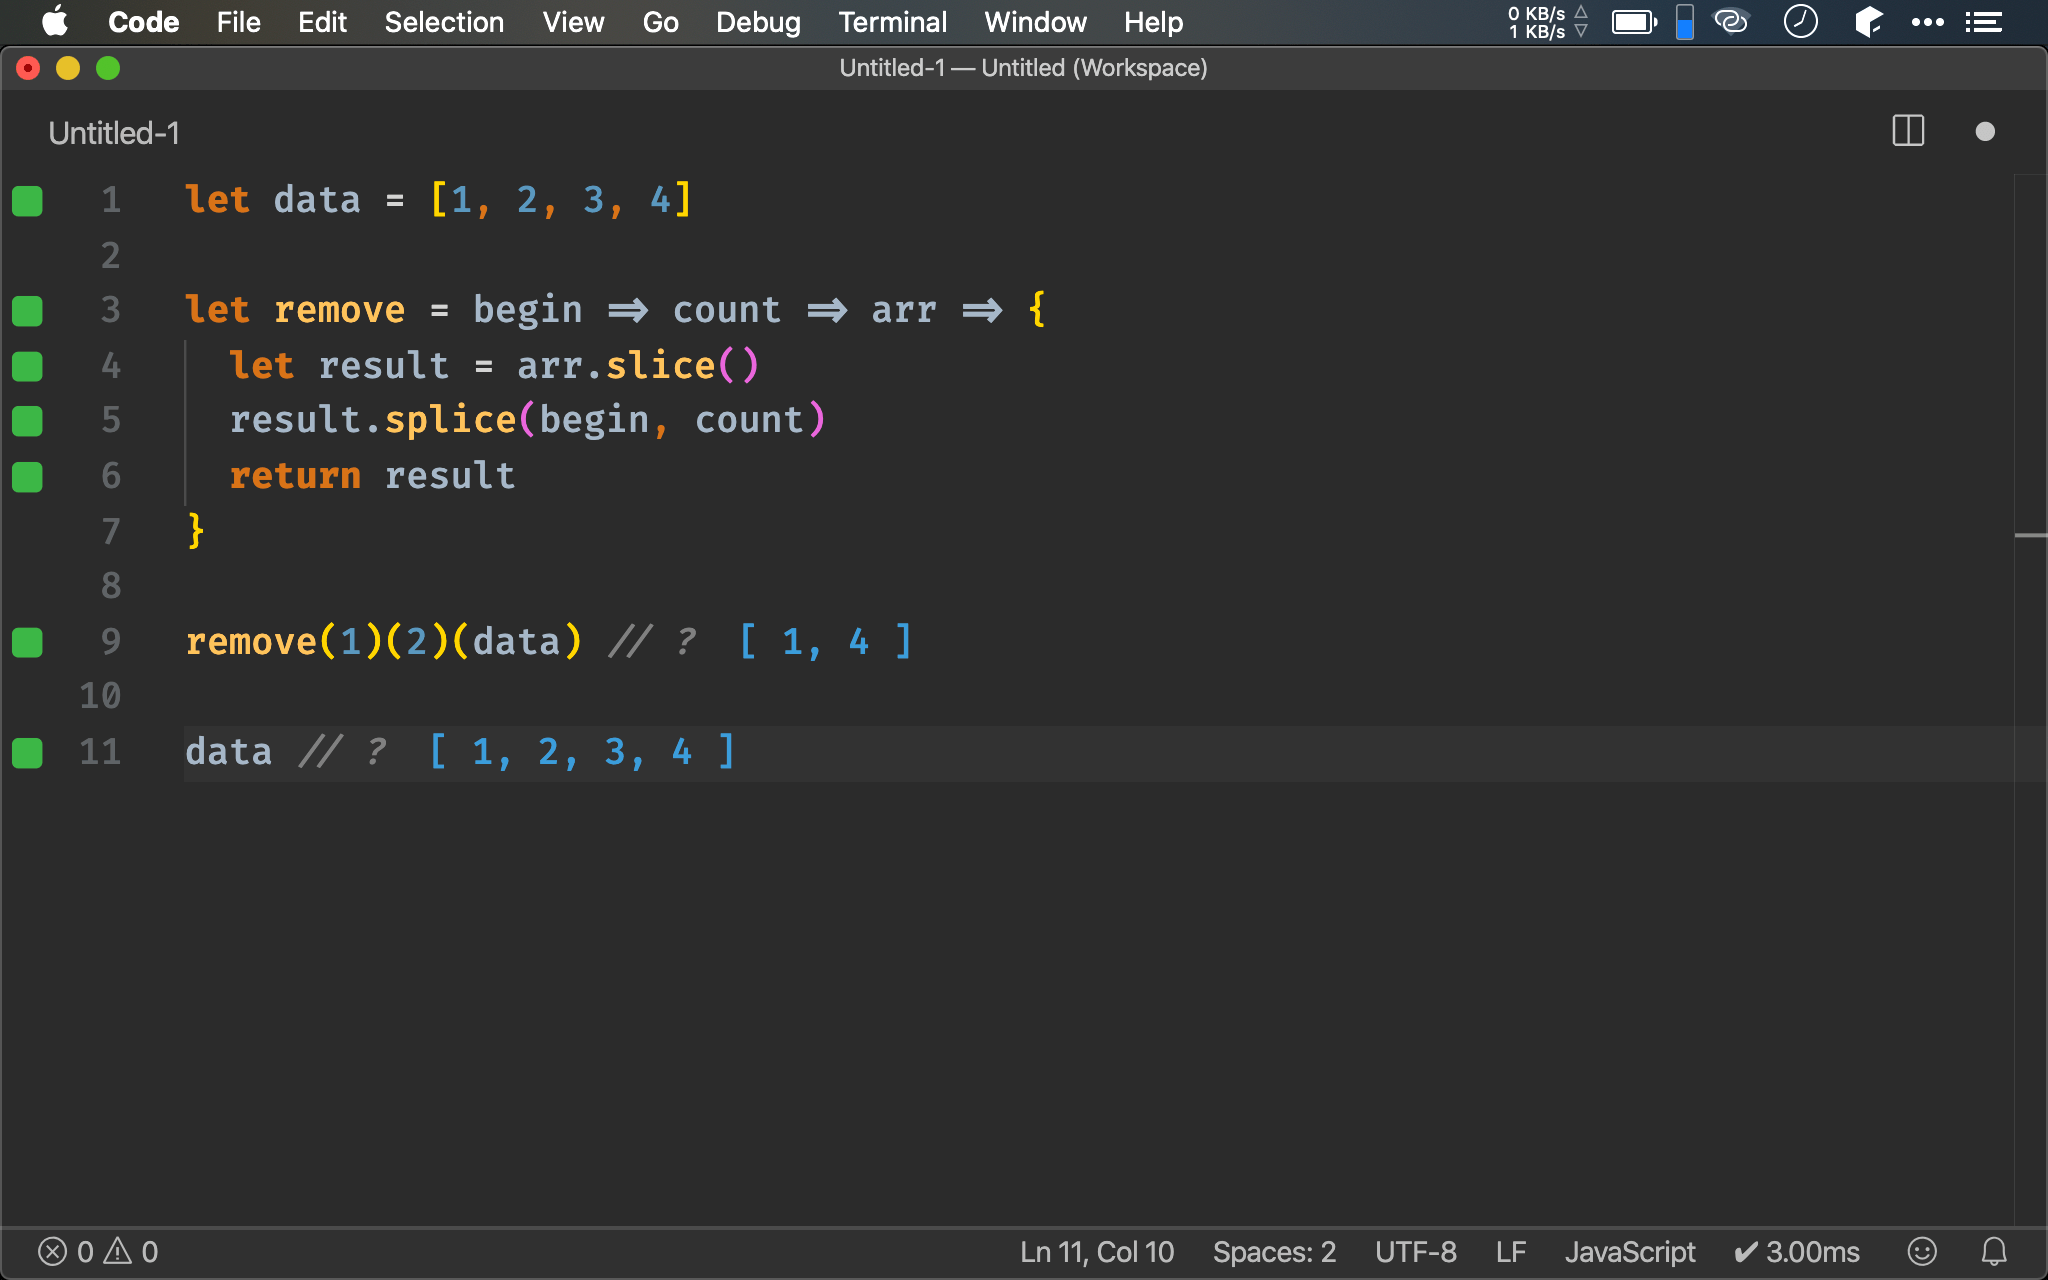
Task: Click the 'splice' method call on line 5
Action: [450, 420]
